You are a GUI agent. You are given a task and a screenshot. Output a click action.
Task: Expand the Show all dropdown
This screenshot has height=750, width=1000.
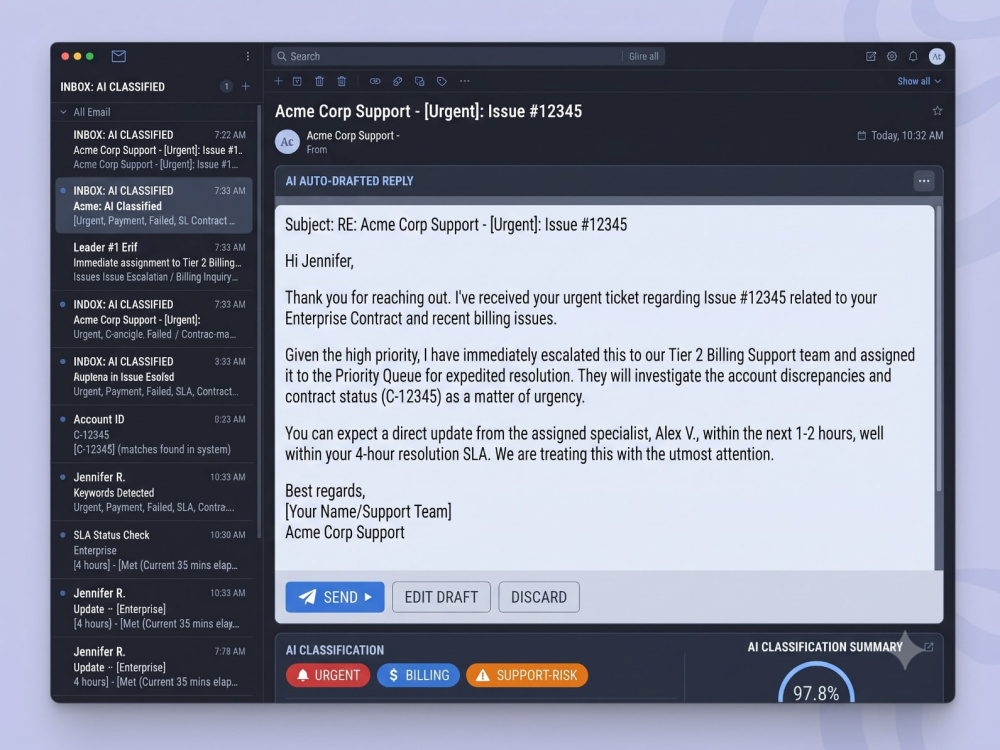(x=918, y=81)
